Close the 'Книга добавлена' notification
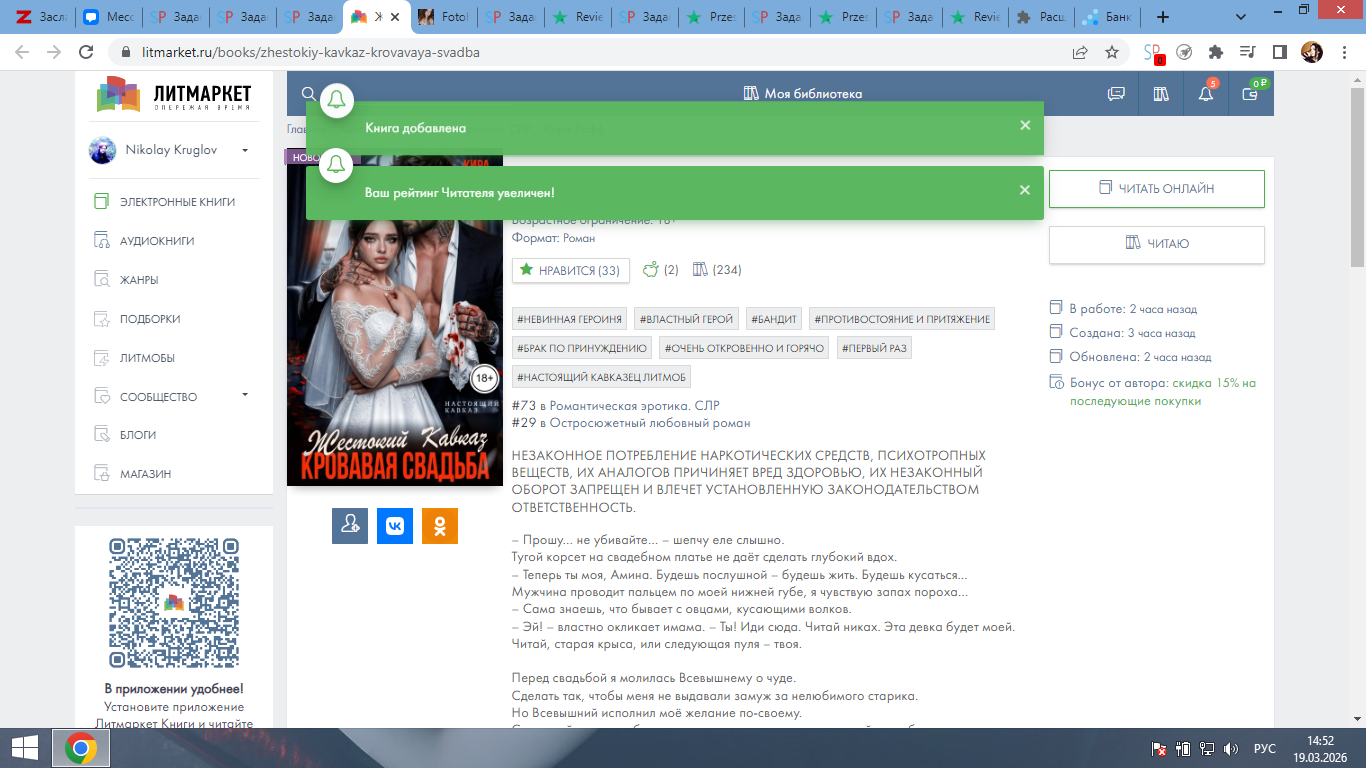The width and height of the screenshot is (1366, 768). click(1025, 126)
